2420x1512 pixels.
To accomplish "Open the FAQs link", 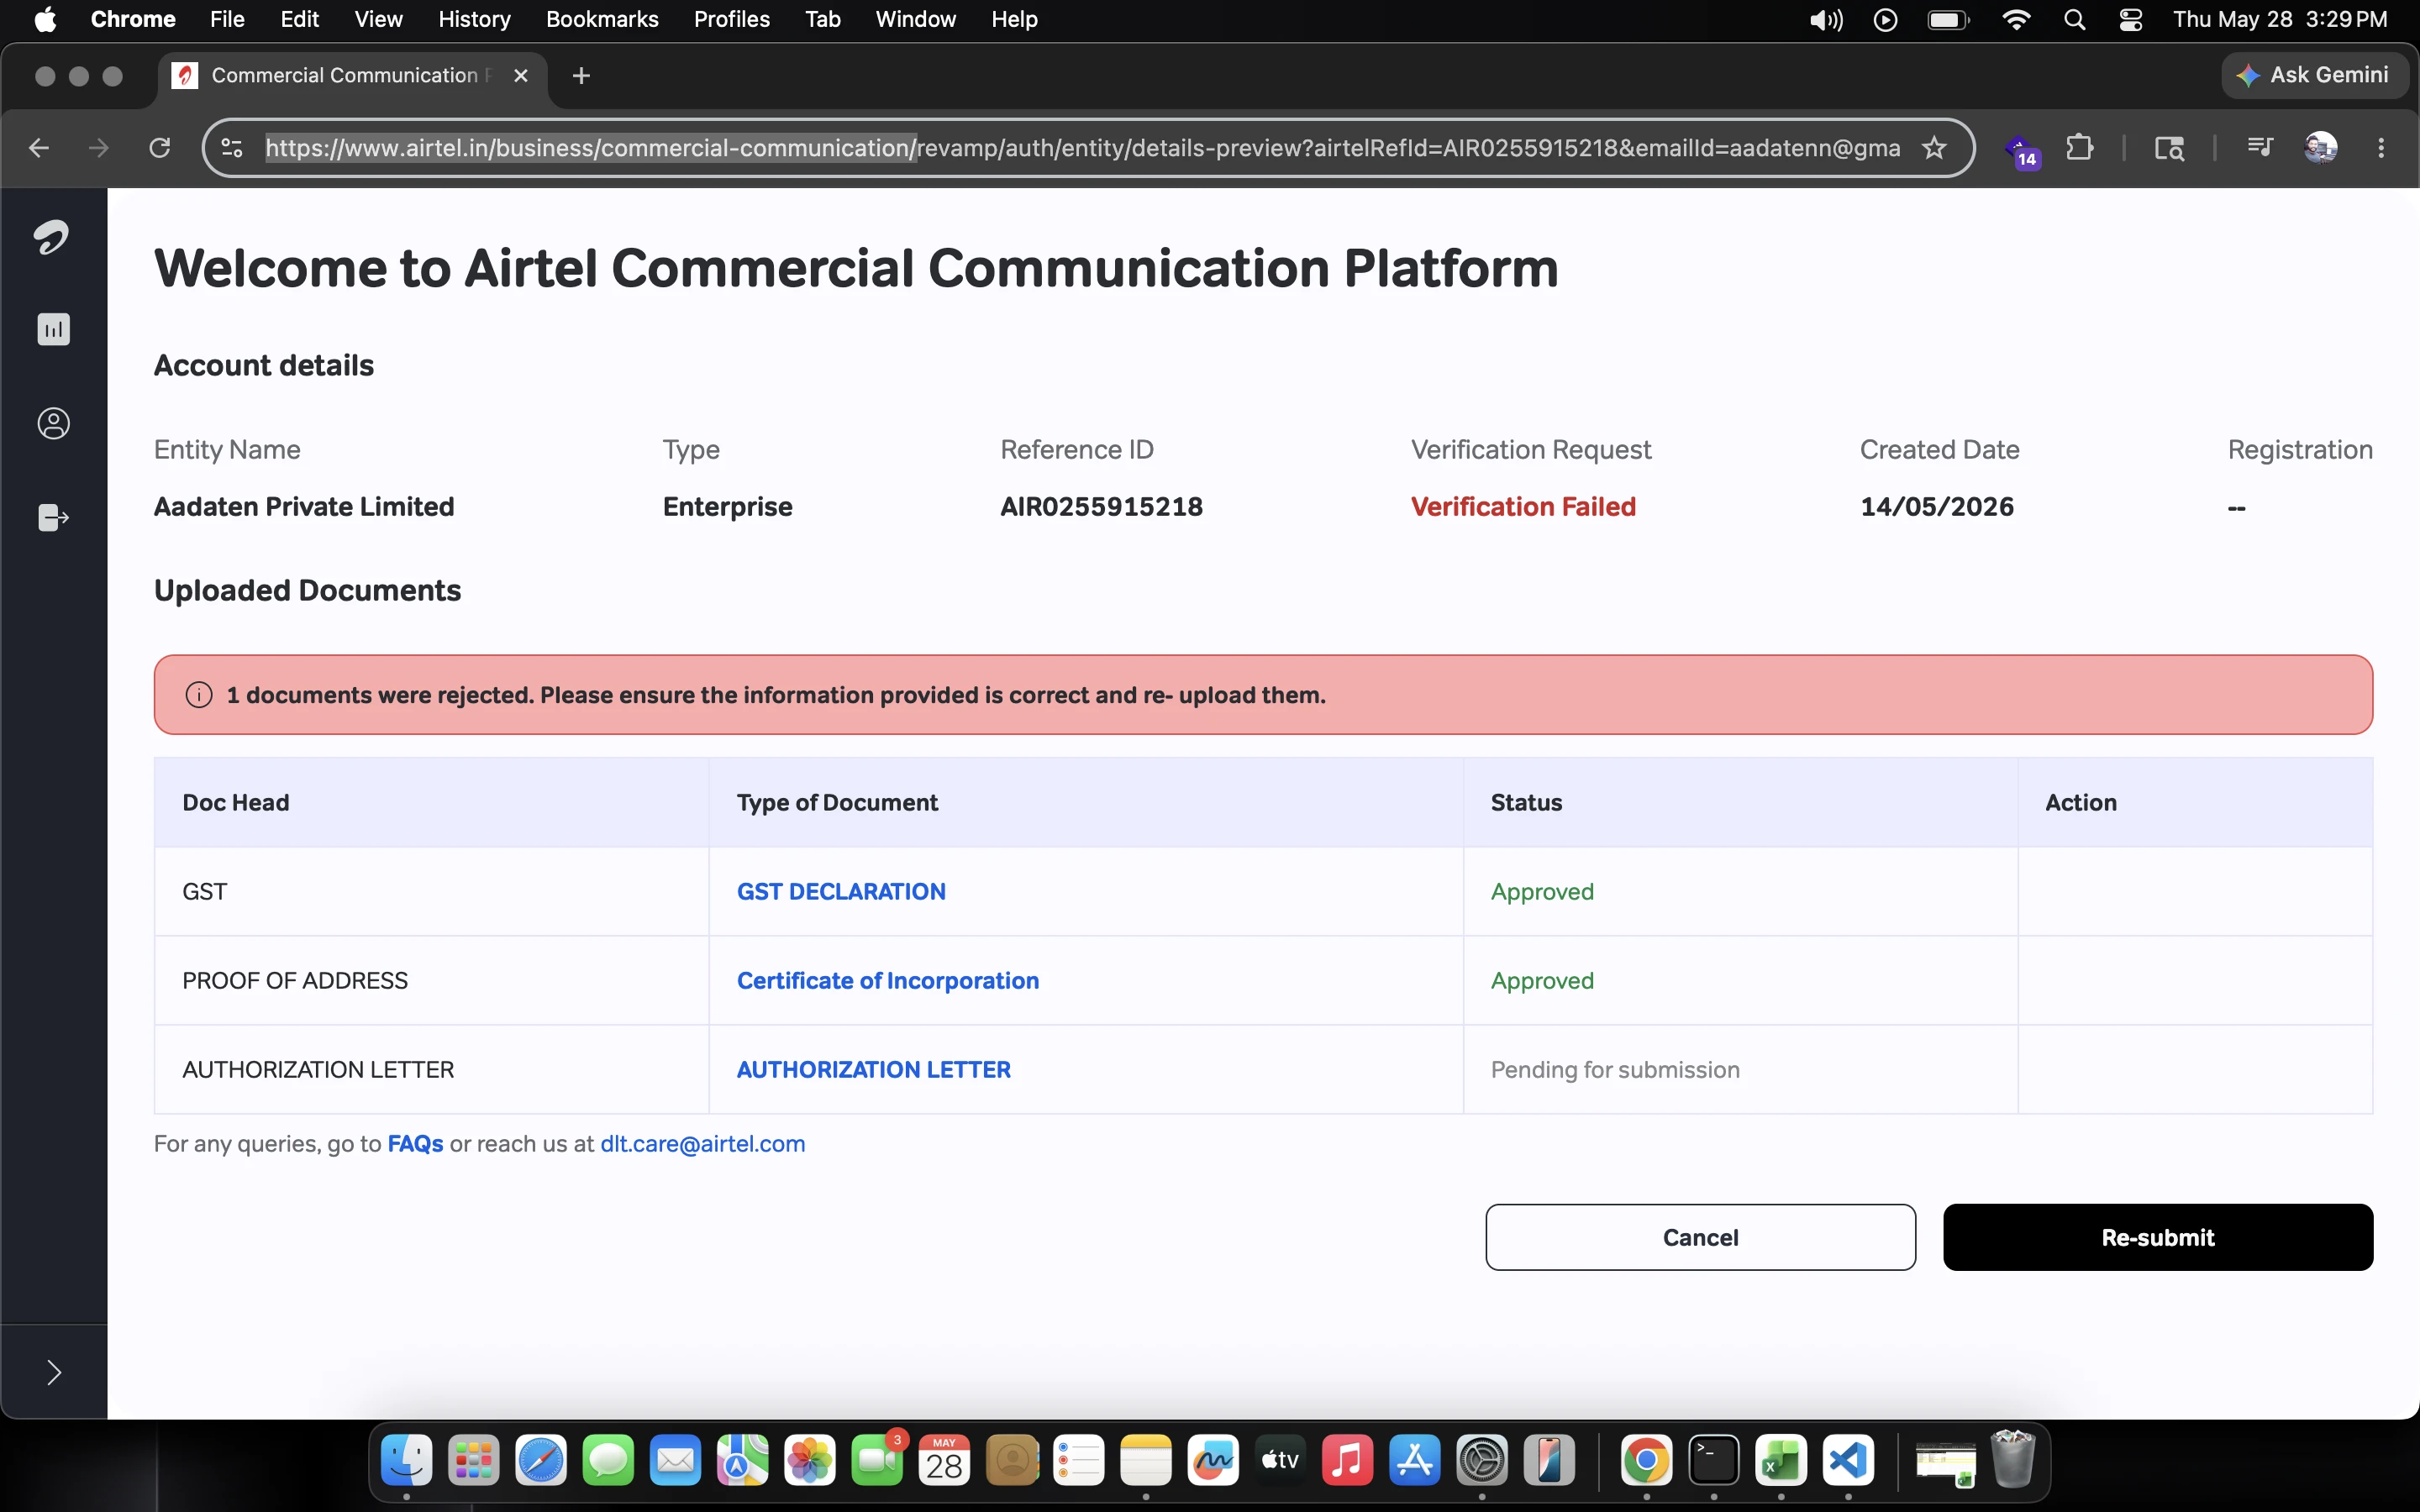I will tap(415, 1143).
